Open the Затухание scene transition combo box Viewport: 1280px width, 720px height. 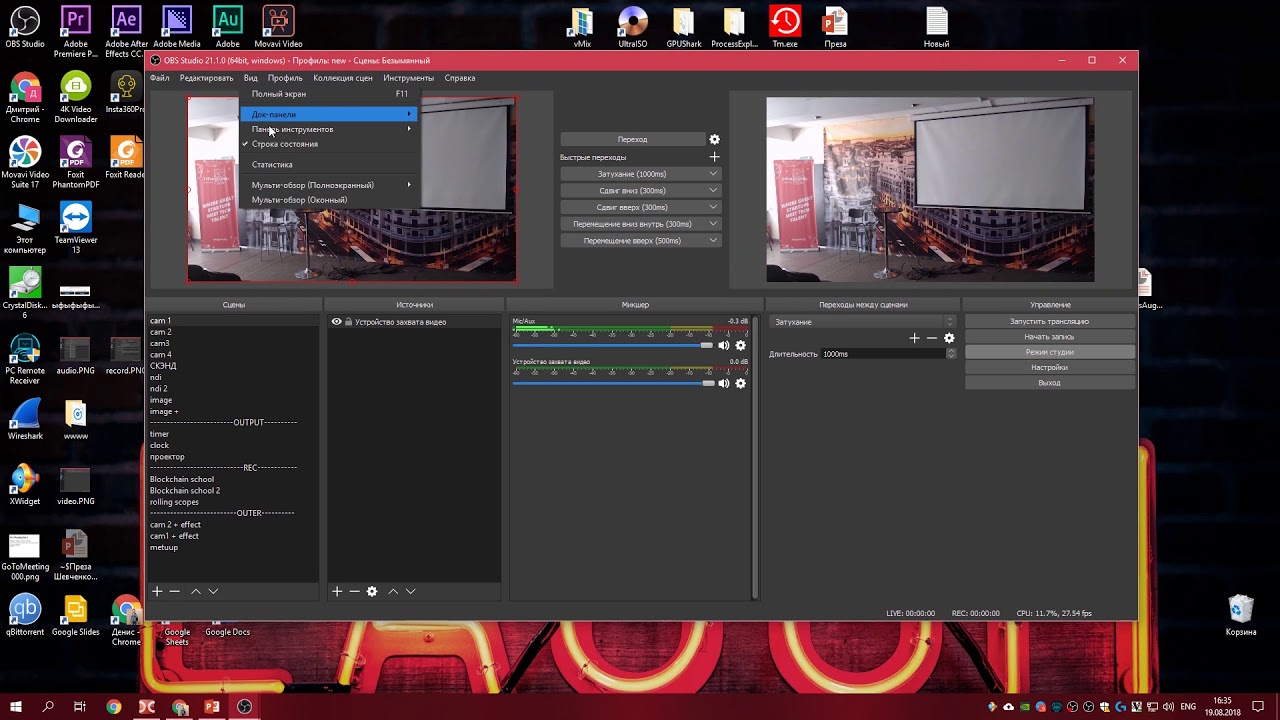(x=863, y=322)
